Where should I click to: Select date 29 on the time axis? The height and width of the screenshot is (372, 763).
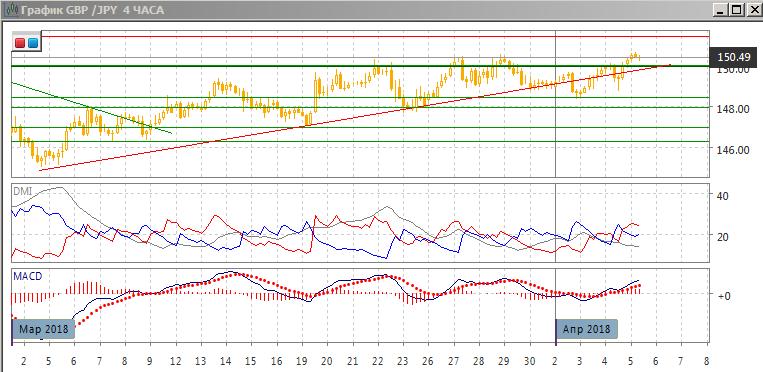tap(504, 362)
